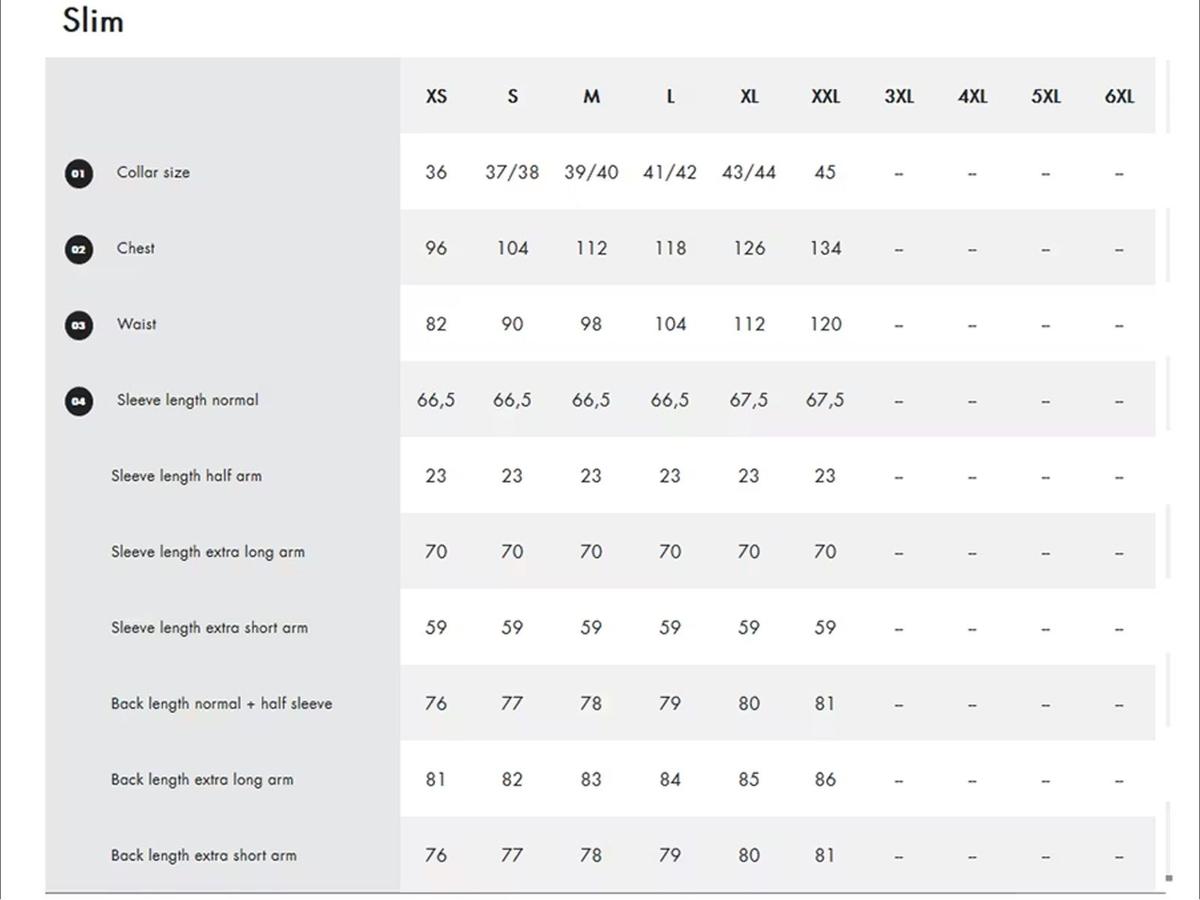The height and width of the screenshot is (900, 1200).
Task: Click the 02 Chest badge icon
Action: pos(79,249)
